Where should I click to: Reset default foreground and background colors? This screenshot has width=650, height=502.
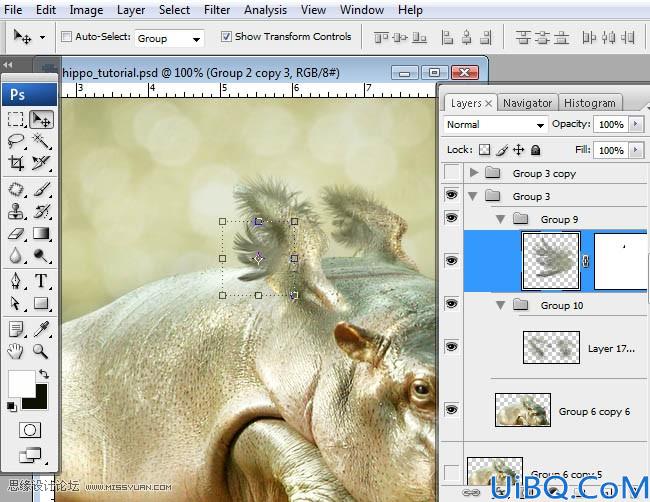(x=12, y=407)
